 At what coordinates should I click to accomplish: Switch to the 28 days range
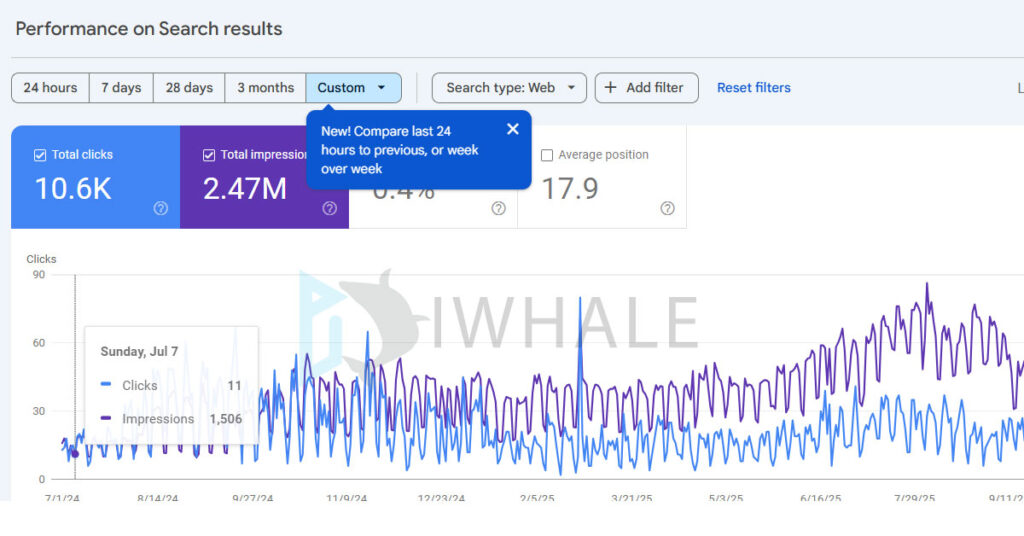tap(189, 88)
